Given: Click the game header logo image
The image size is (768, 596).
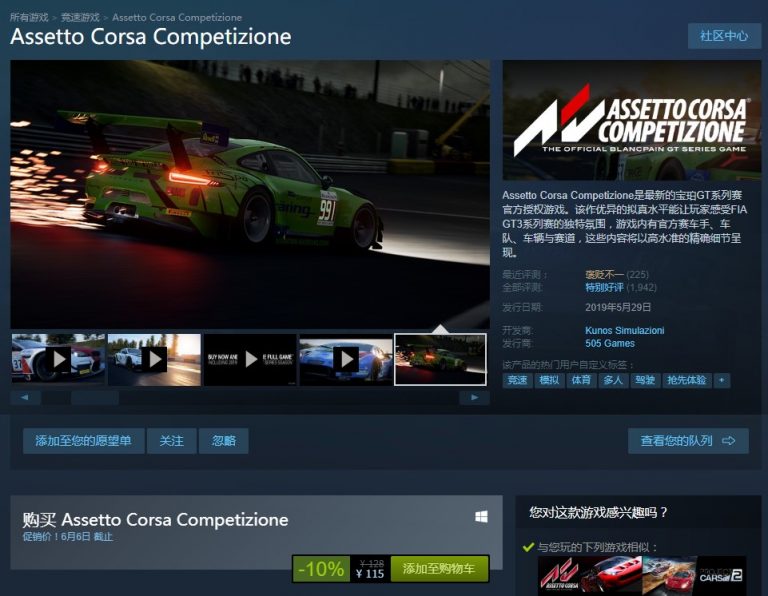Looking at the screenshot, I should [x=632, y=120].
